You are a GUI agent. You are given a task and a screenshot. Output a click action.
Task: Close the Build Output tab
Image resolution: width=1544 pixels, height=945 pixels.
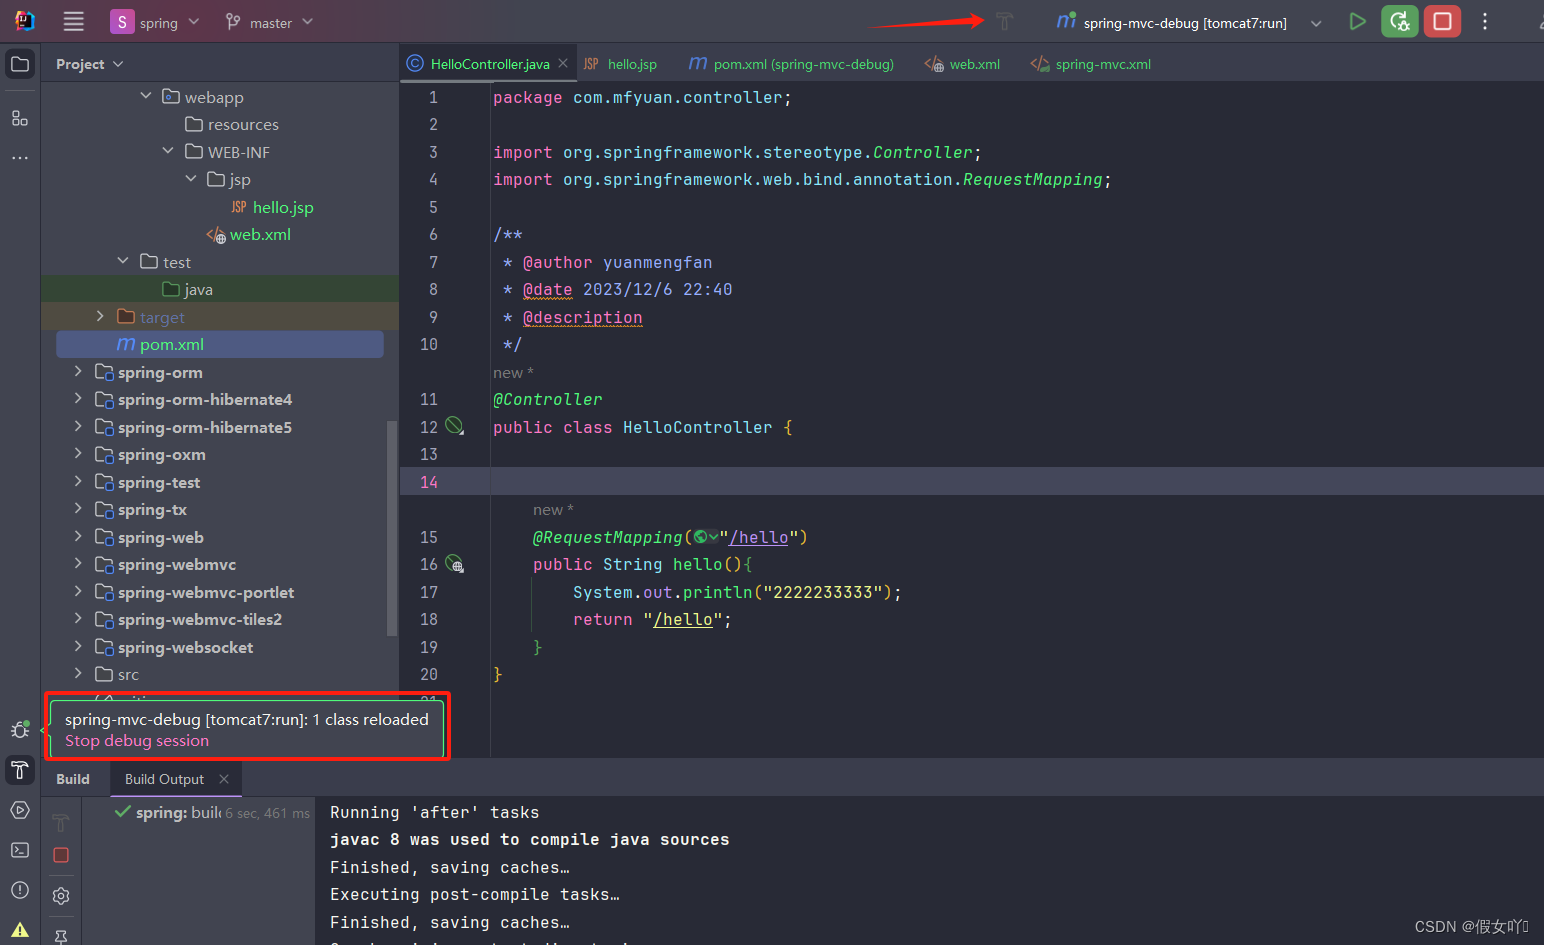[224, 779]
